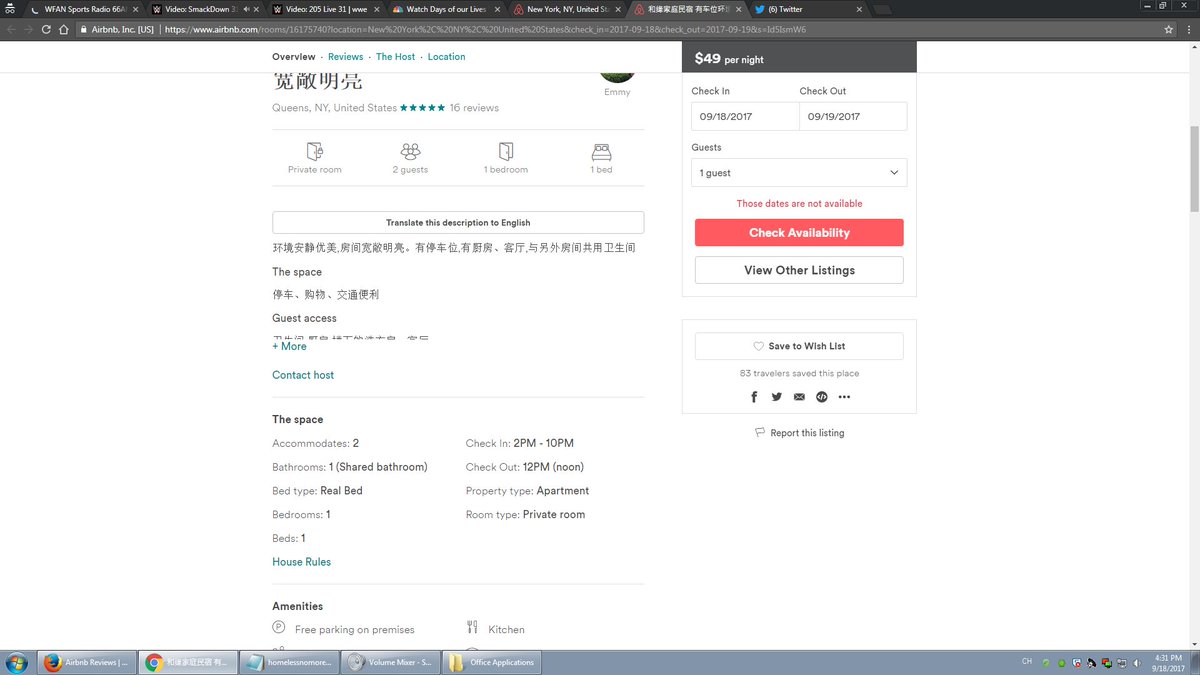Switch to New York, NY Airbnb tab
The height and width of the screenshot is (675, 1200).
[x=566, y=9]
